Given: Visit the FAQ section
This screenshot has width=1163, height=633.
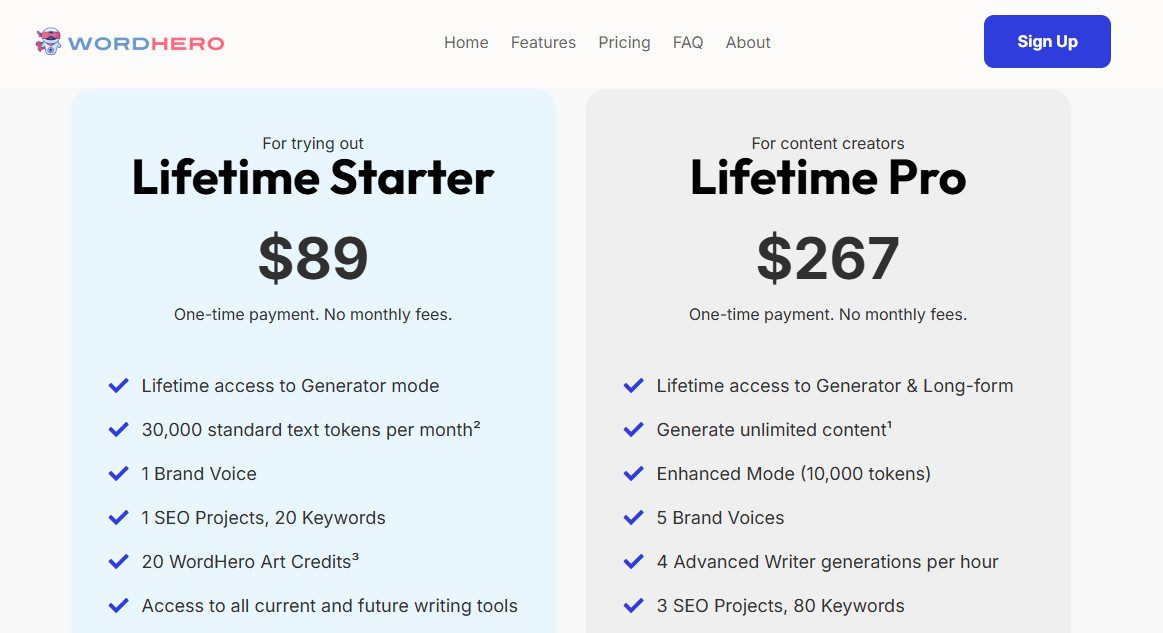Looking at the screenshot, I should coord(688,42).
